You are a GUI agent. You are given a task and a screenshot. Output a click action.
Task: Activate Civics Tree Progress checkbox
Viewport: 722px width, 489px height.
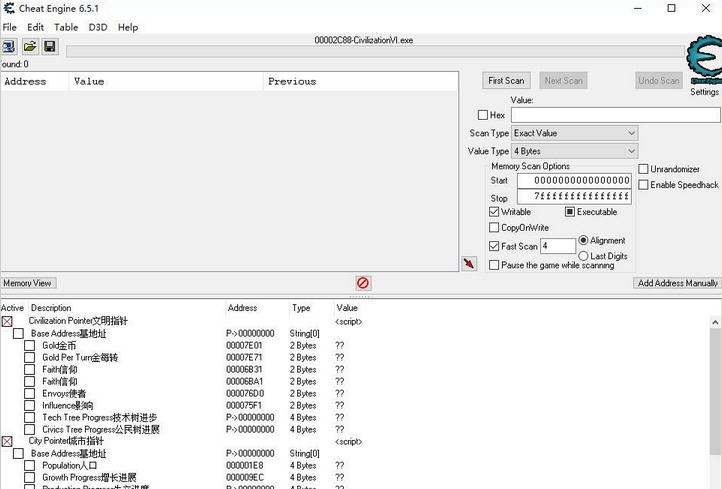pyautogui.click(x=29, y=429)
